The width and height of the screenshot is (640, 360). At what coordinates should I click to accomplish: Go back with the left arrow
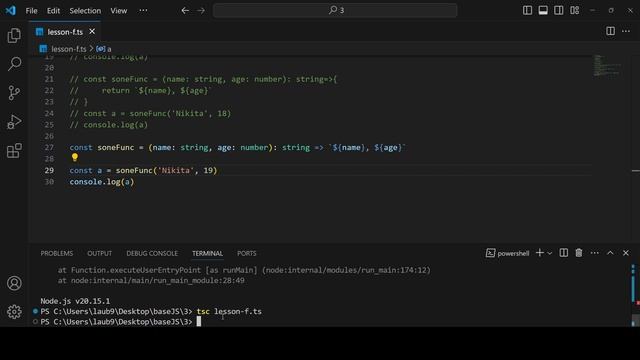click(185, 11)
